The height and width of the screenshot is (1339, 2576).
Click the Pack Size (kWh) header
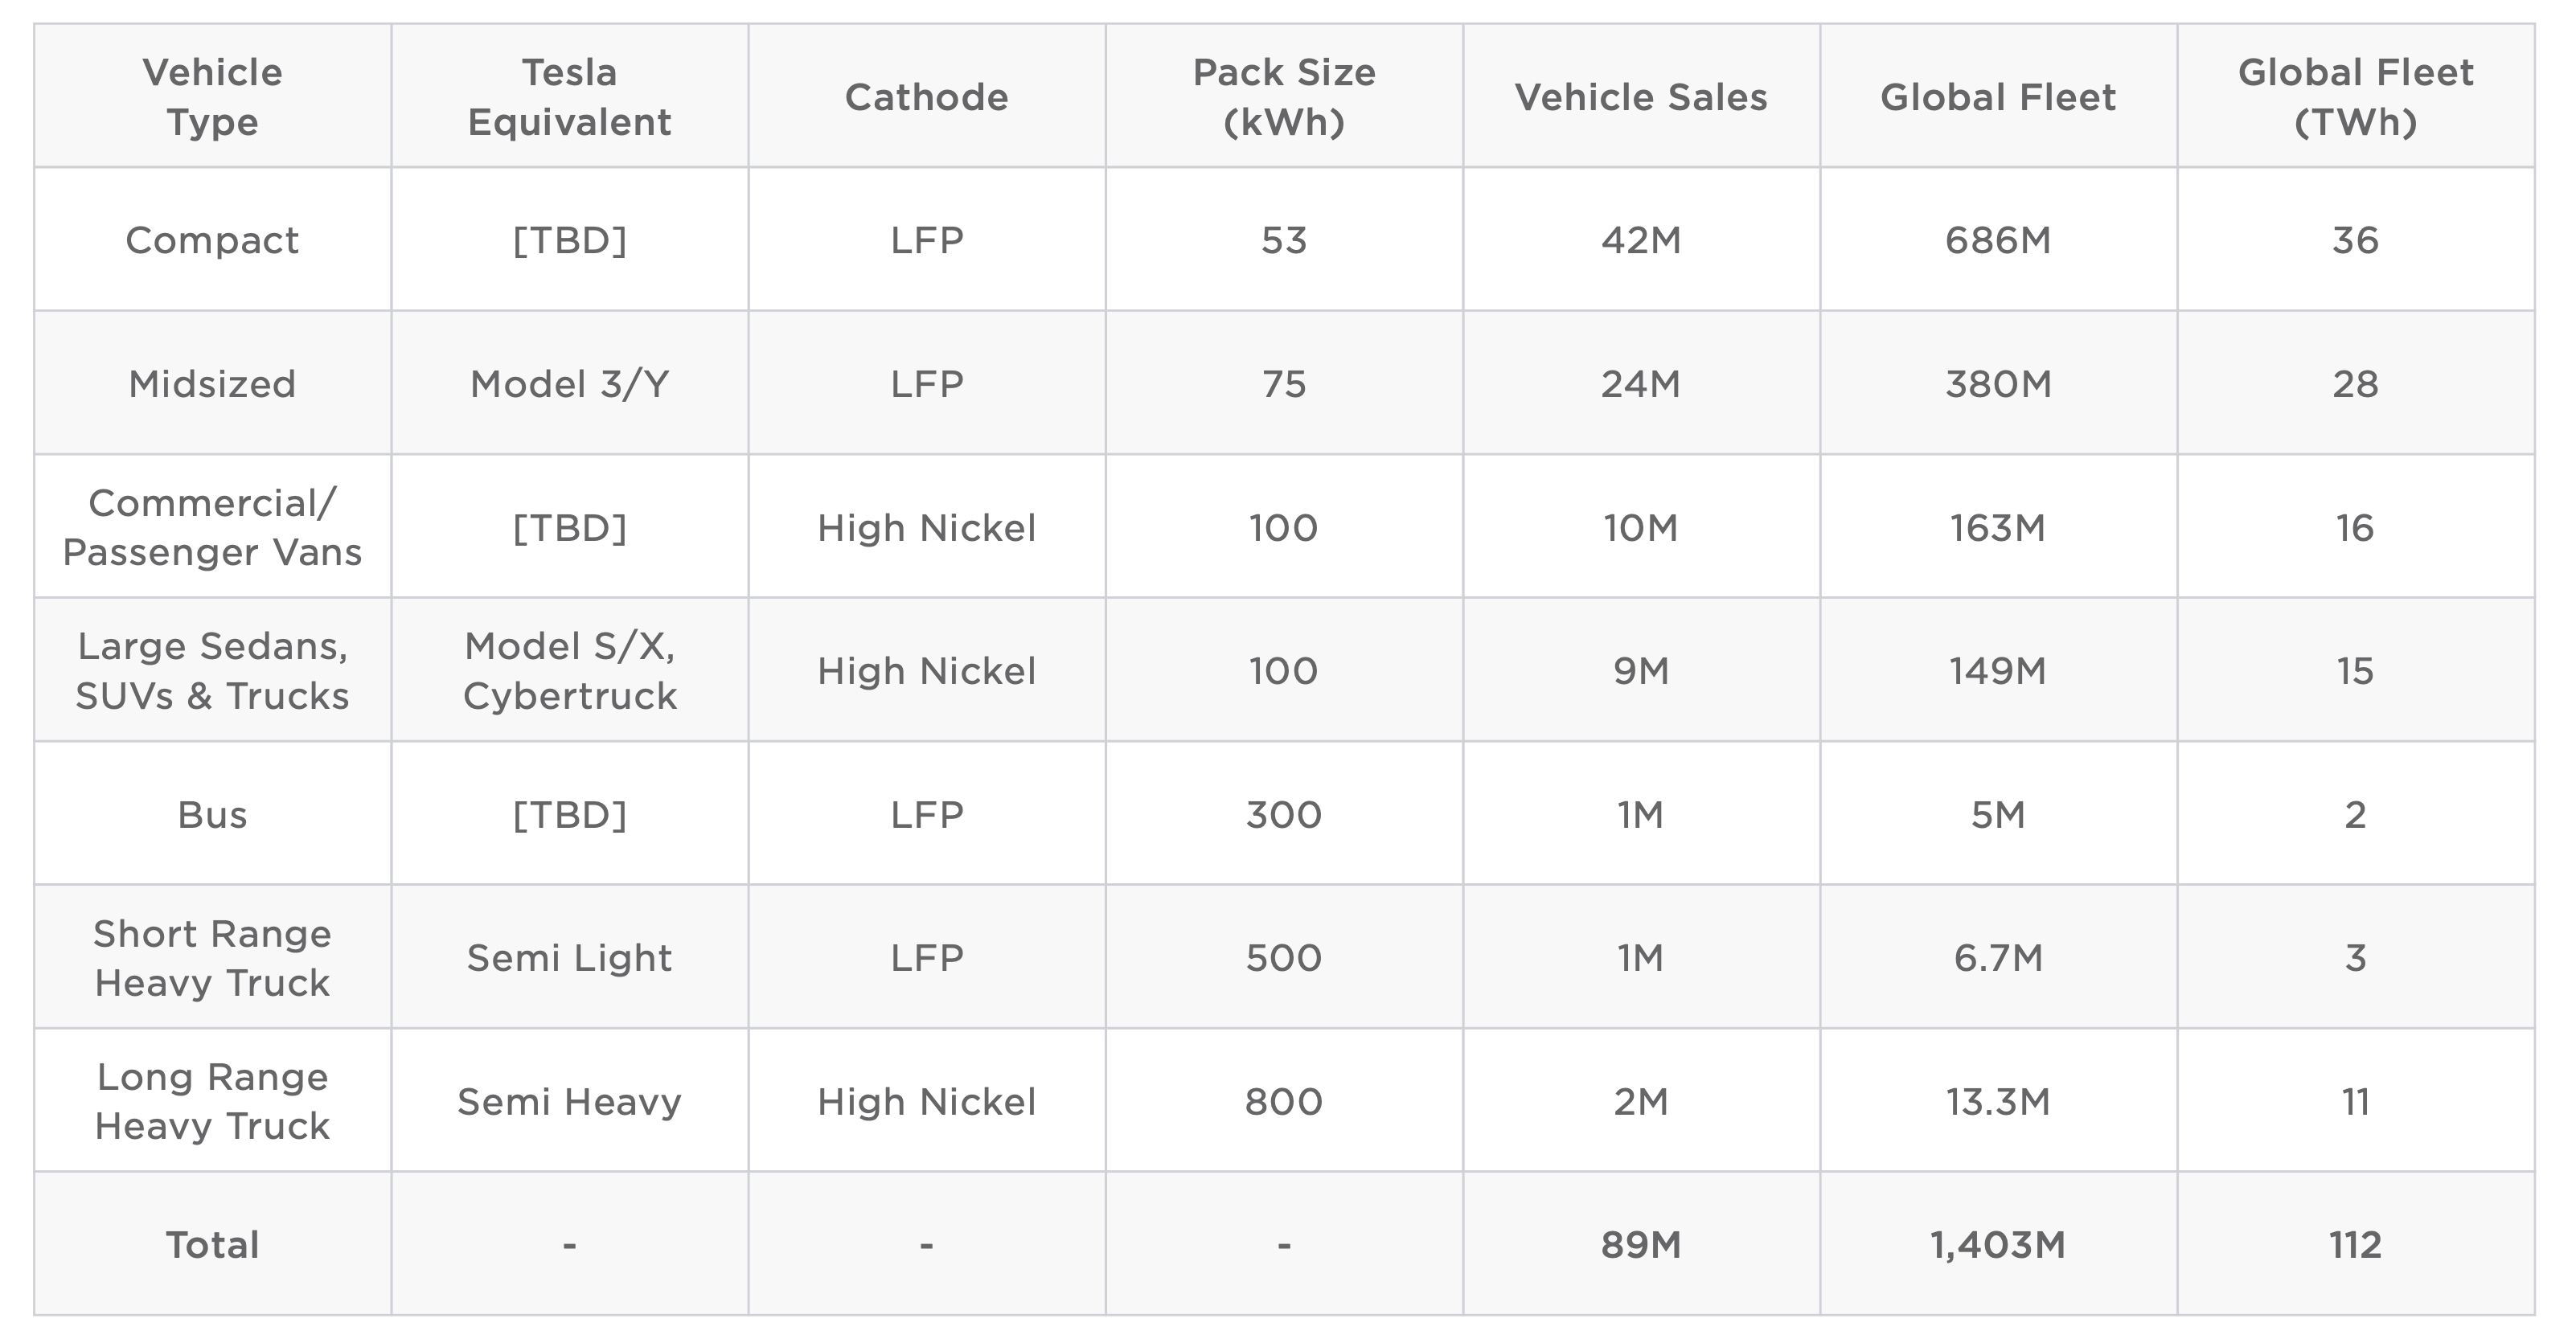click(x=1284, y=97)
